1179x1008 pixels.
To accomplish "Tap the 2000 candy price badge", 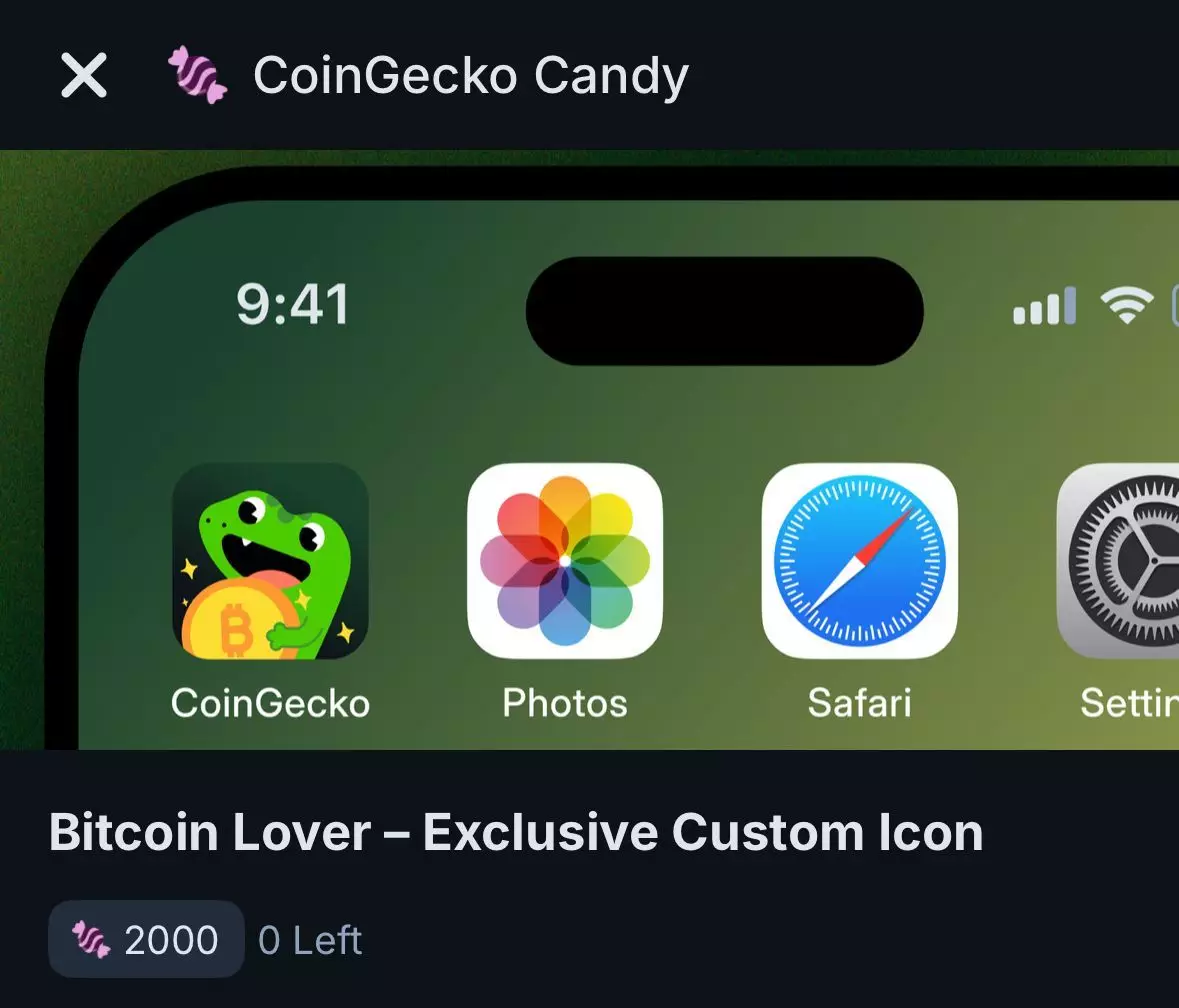I will [147, 939].
